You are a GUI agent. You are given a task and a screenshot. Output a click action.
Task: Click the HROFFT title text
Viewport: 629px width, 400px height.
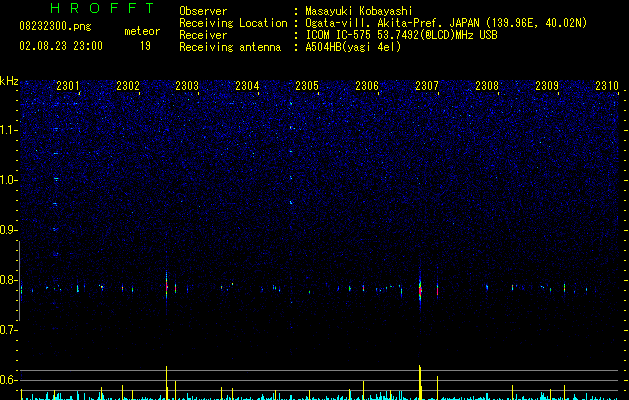tap(103, 8)
